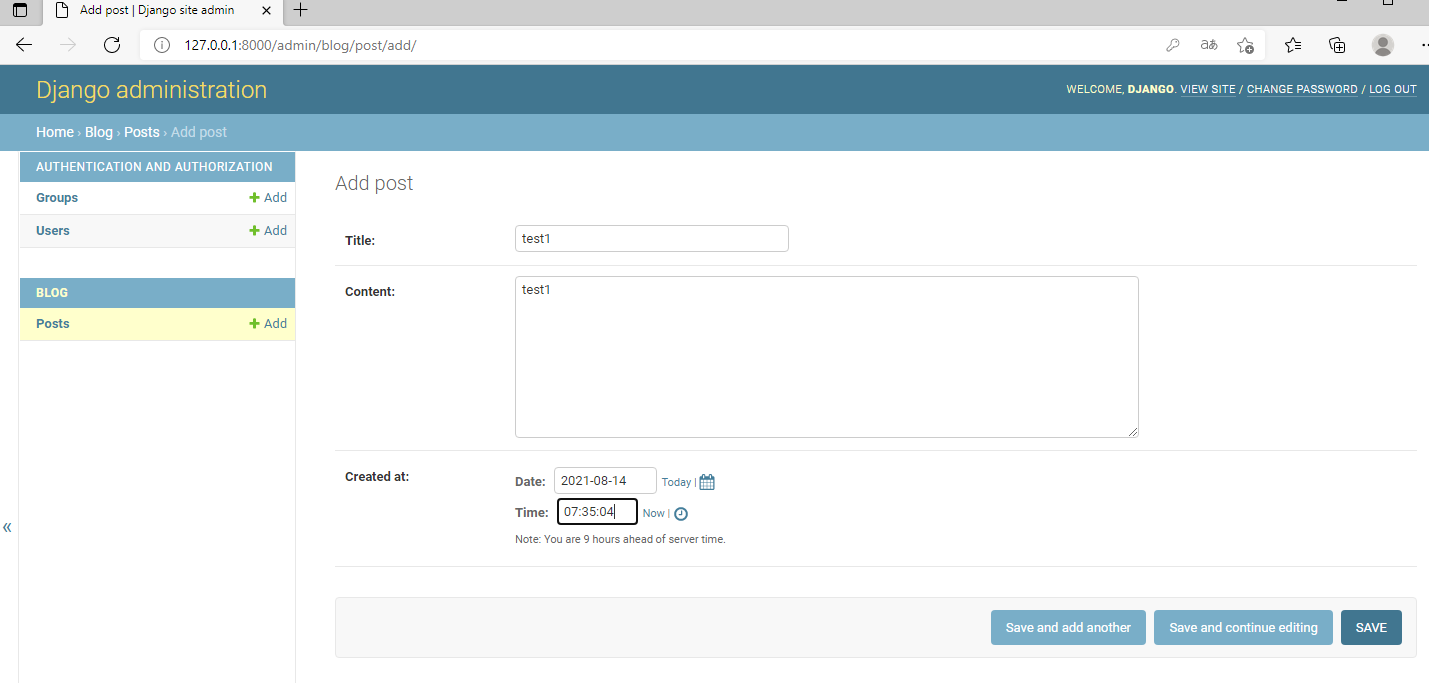Click the browser address bar URL

(300, 45)
